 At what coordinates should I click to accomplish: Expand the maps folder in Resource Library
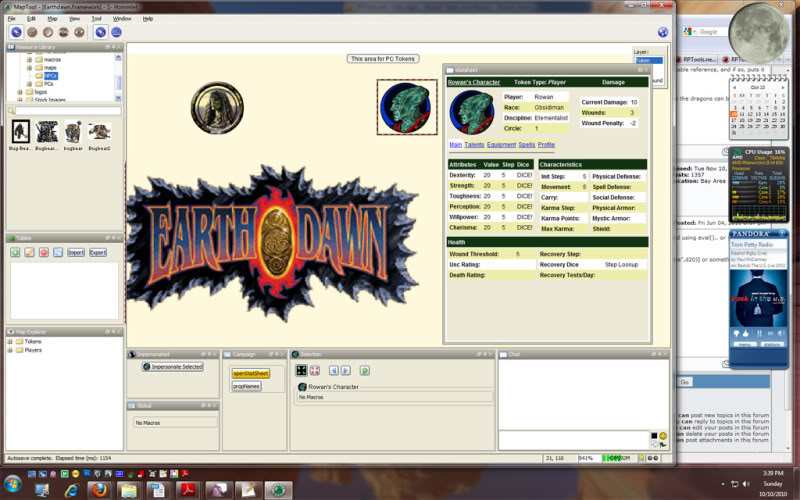click(x=30, y=67)
